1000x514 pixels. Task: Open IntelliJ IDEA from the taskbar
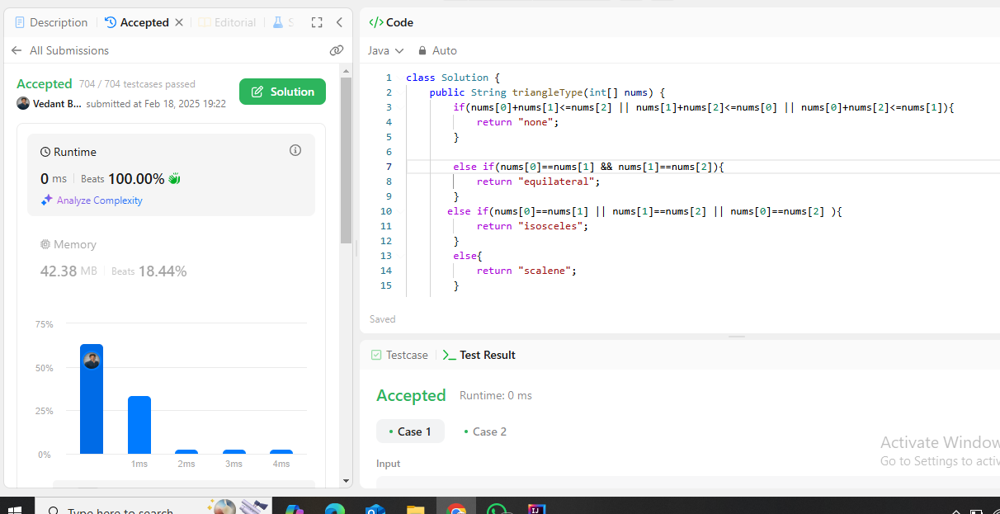[x=534, y=509]
